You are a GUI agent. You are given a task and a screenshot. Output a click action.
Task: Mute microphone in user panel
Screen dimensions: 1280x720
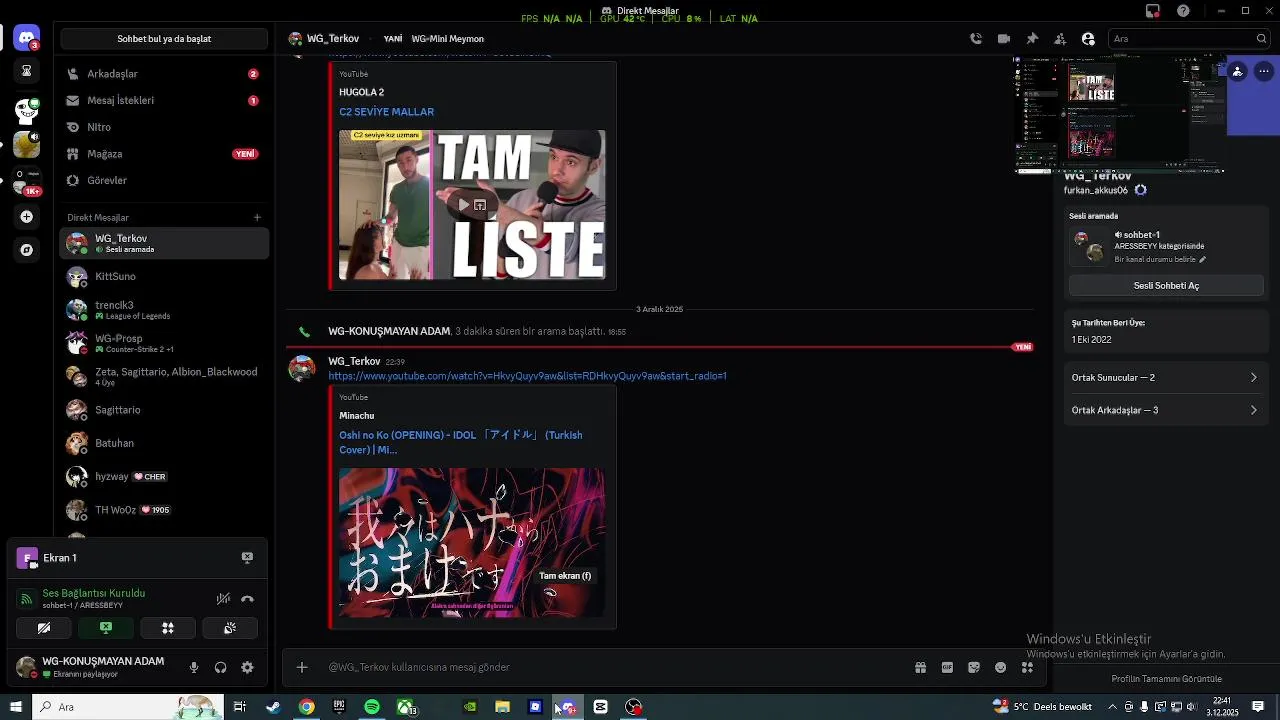pos(194,667)
